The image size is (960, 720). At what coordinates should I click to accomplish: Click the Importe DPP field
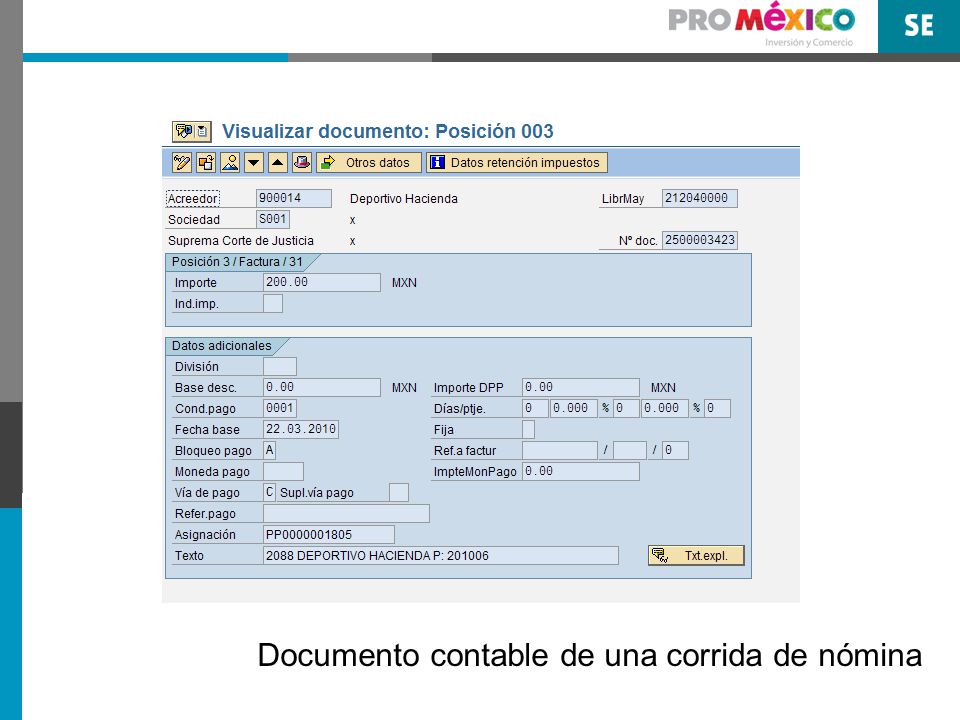tap(581, 388)
